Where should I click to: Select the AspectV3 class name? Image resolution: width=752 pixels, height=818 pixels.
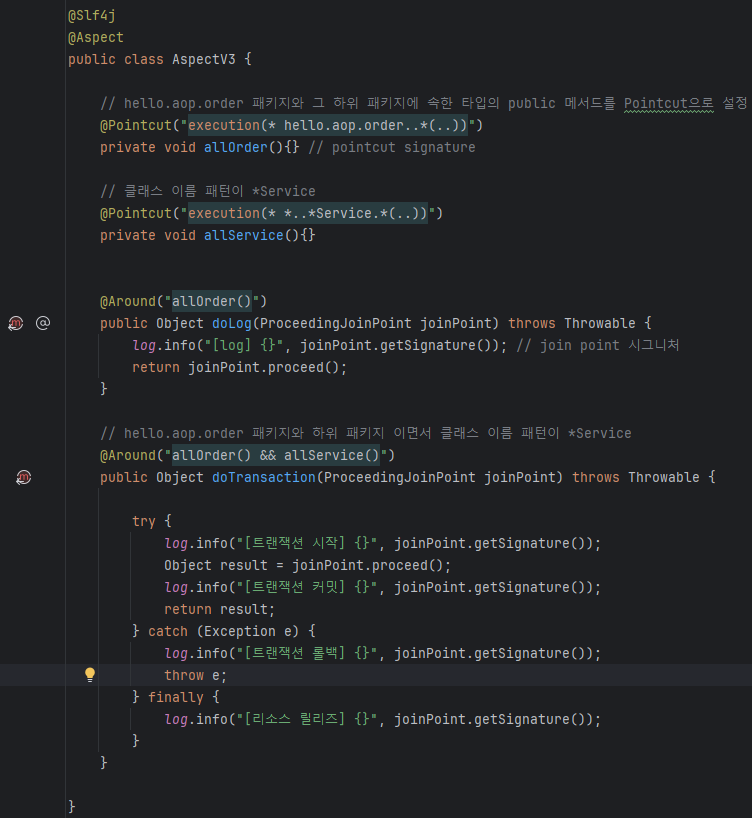[x=204, y=59]
